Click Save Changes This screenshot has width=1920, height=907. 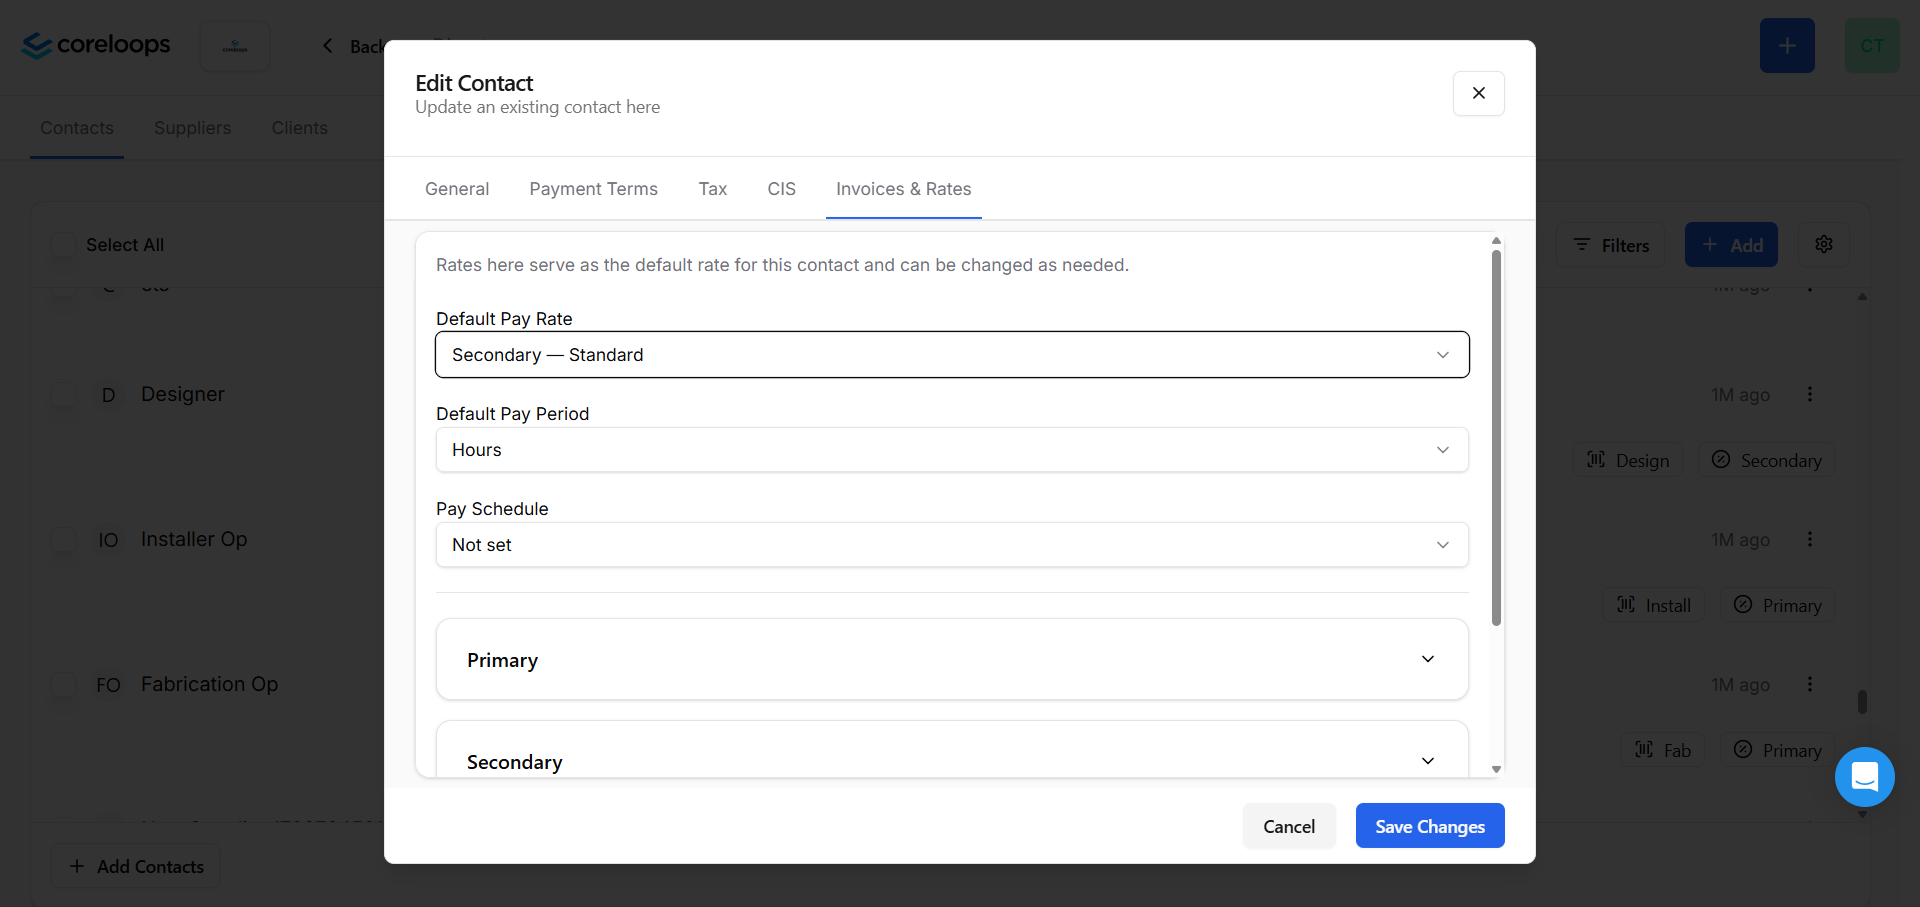pos(1430,826)
